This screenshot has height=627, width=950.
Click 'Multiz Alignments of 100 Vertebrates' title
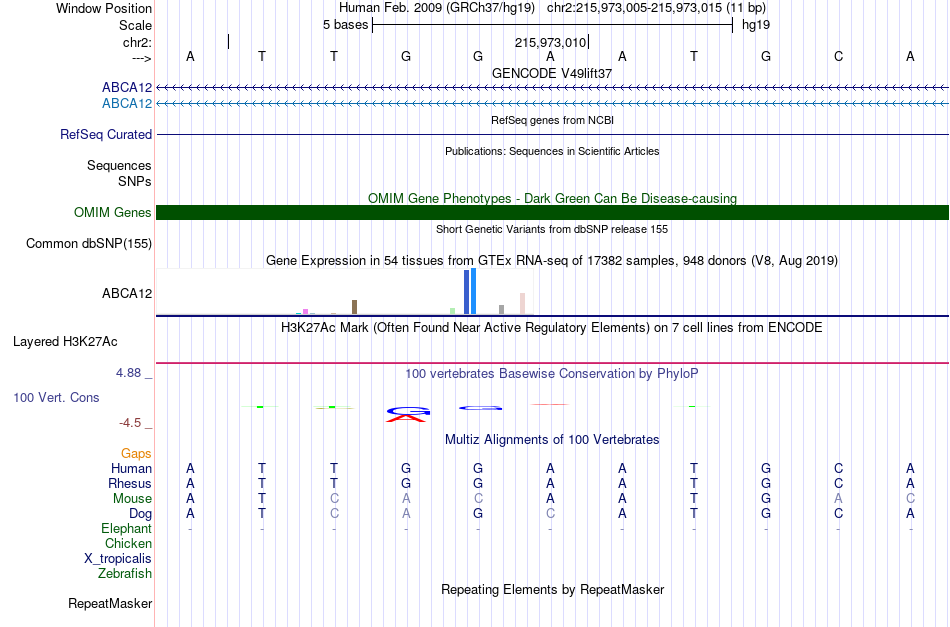point(552,439)
